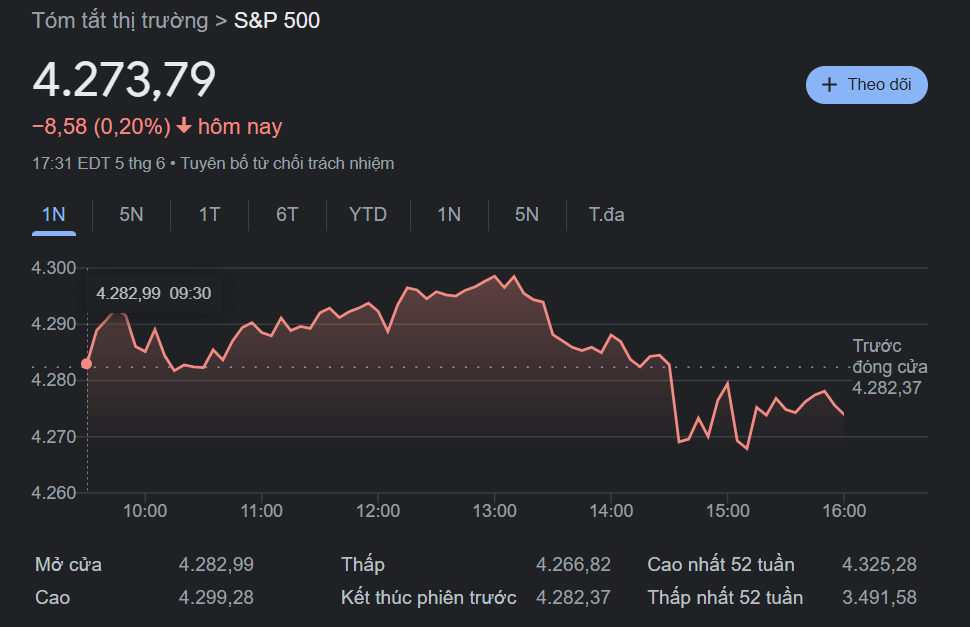The height and width of the screenshot is (627, 970).
Task: Show the YTD chart range
Action: point(368,214)
